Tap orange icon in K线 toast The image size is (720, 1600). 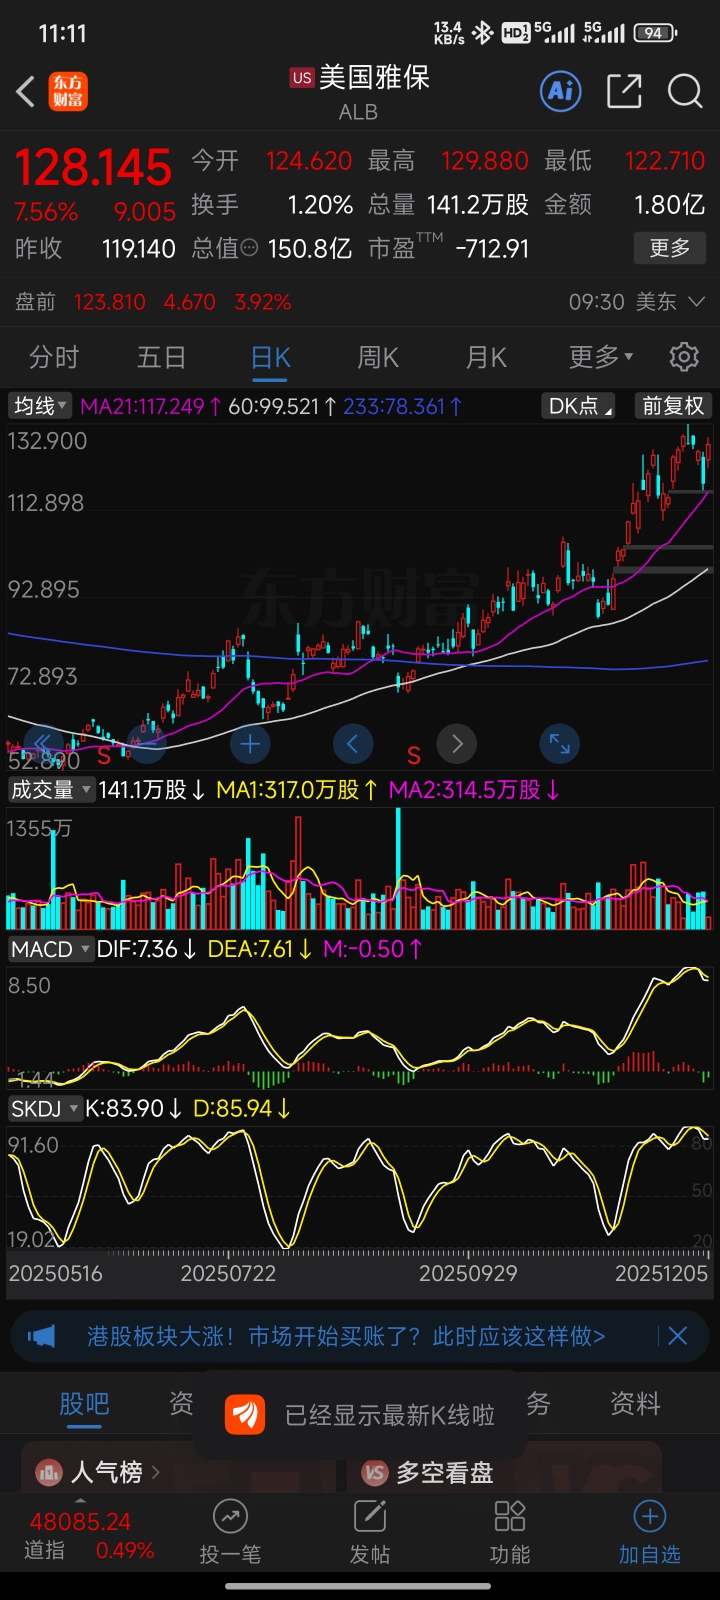pos(245,1414)
